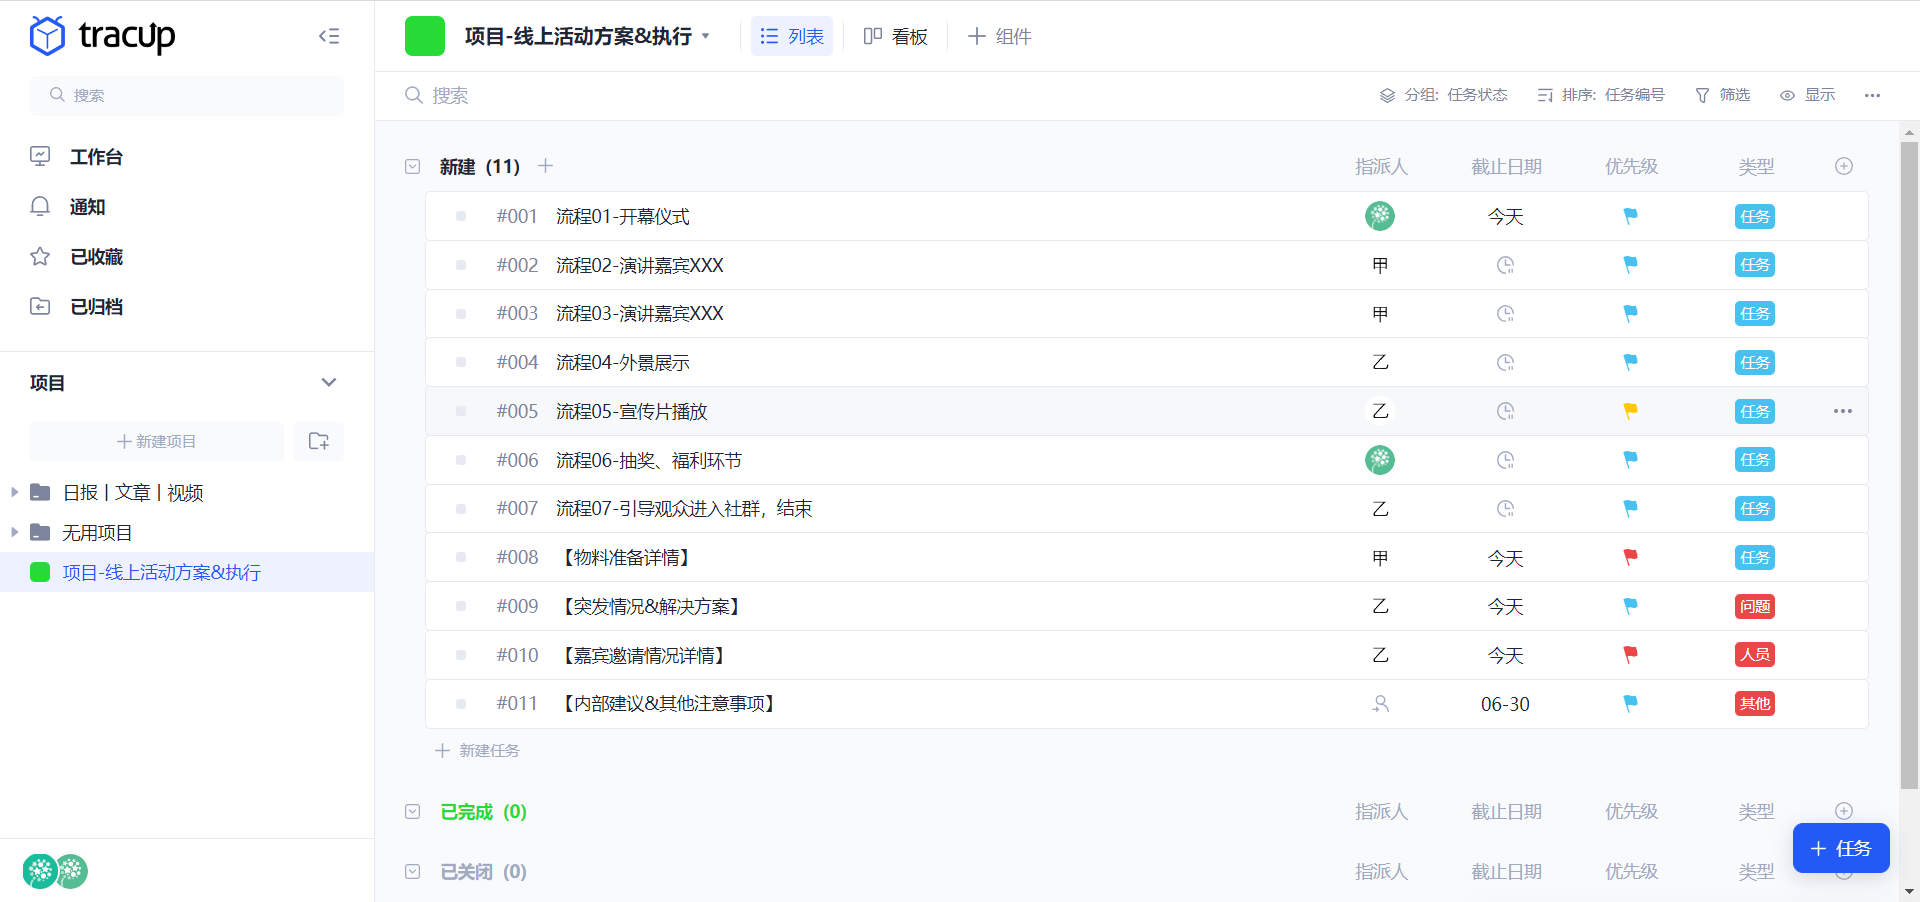Viewport: 1920px width, 902px height.
Task: Click the 新建任务 link
Action: tap(477, 750)
